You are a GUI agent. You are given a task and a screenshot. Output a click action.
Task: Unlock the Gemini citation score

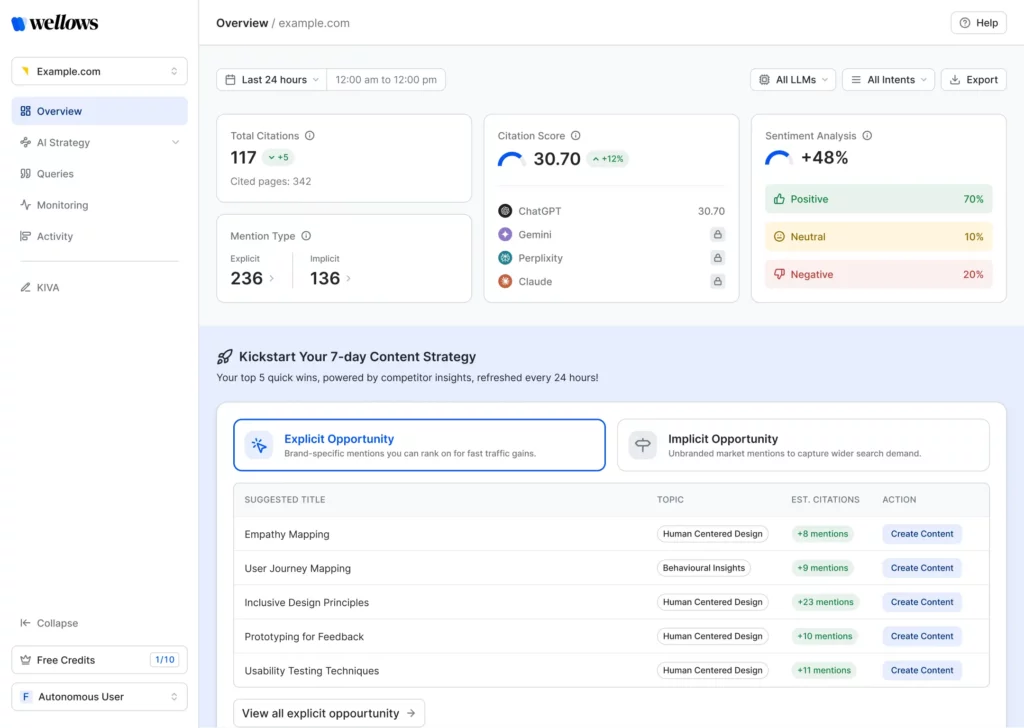(718, 234)
